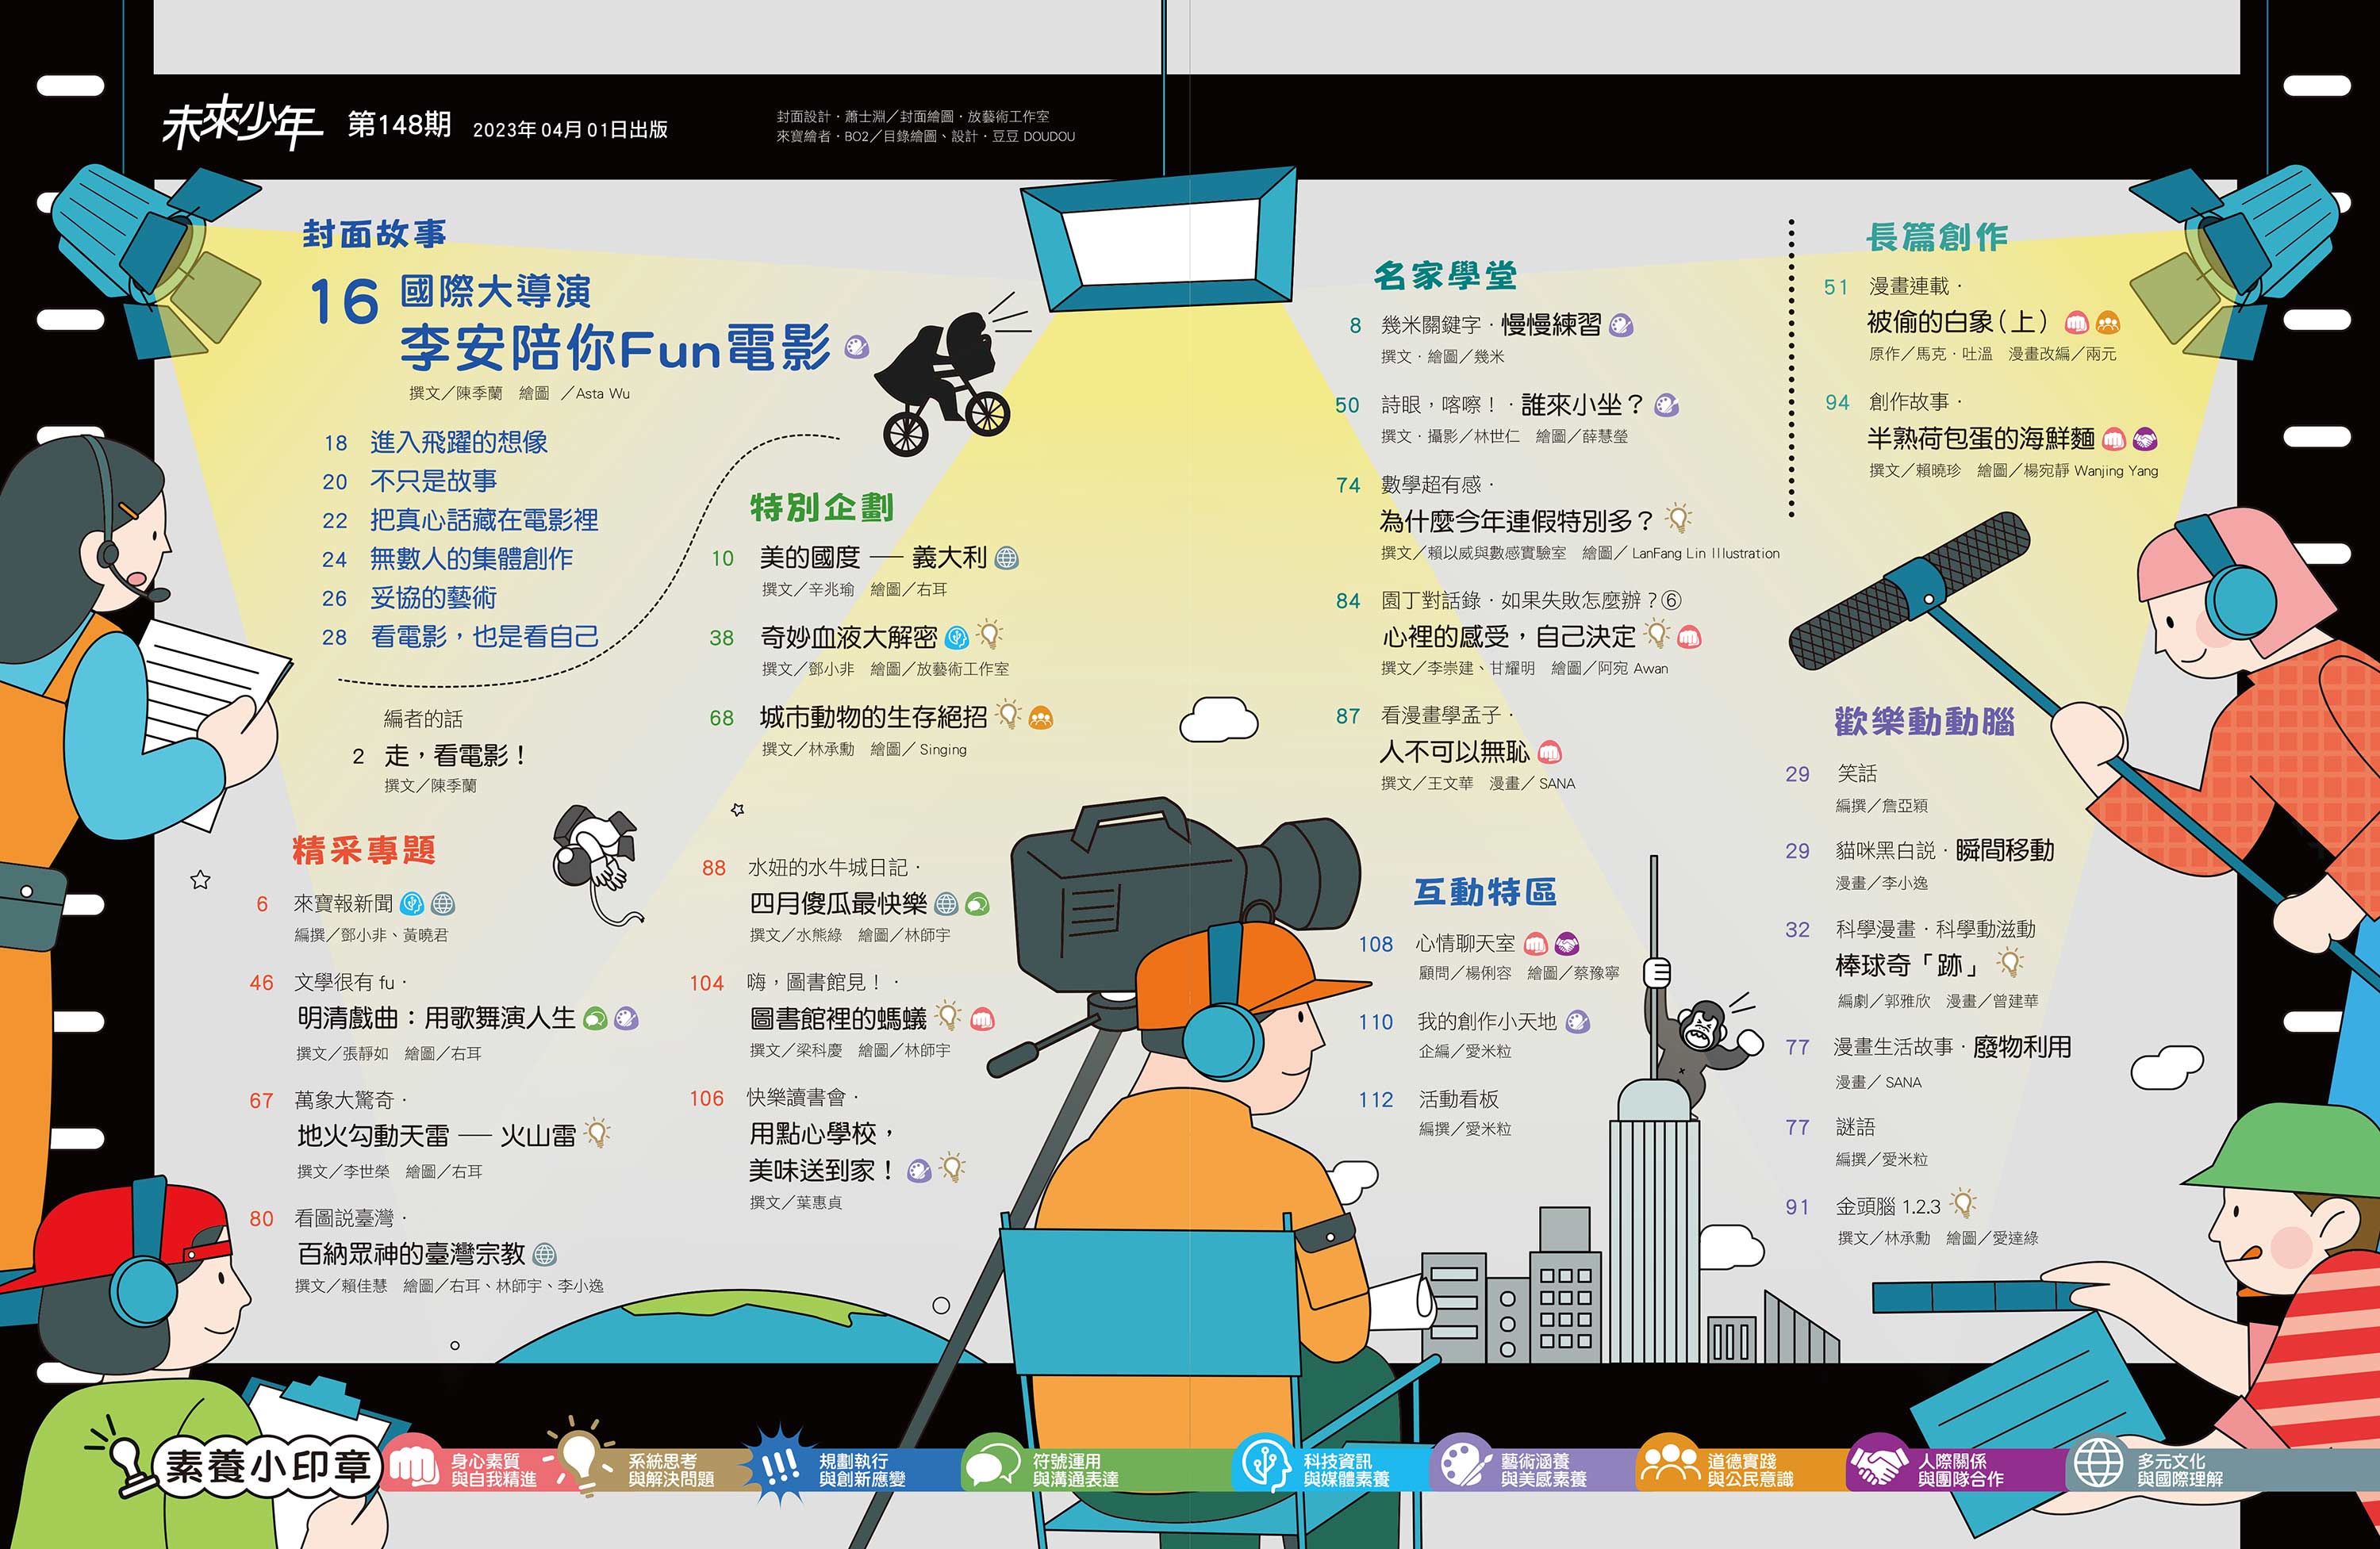
Task: Click the people icon after 被偷的白象（上）
Action: pos(2108,323)
